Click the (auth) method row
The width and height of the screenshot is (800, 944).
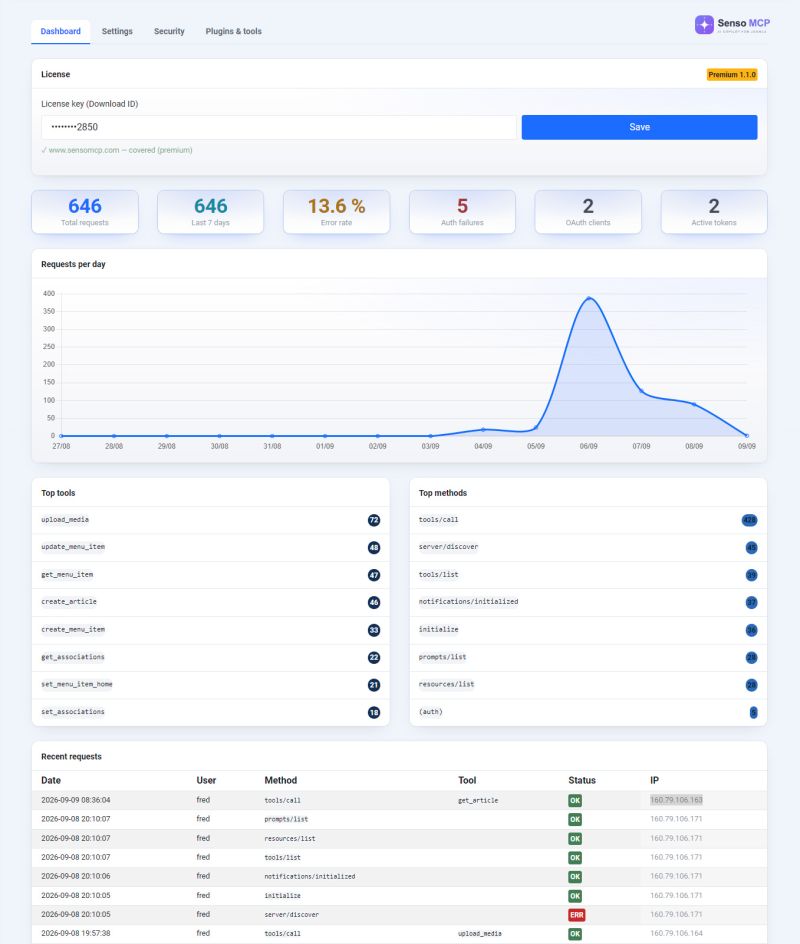(x=588, y=712)
